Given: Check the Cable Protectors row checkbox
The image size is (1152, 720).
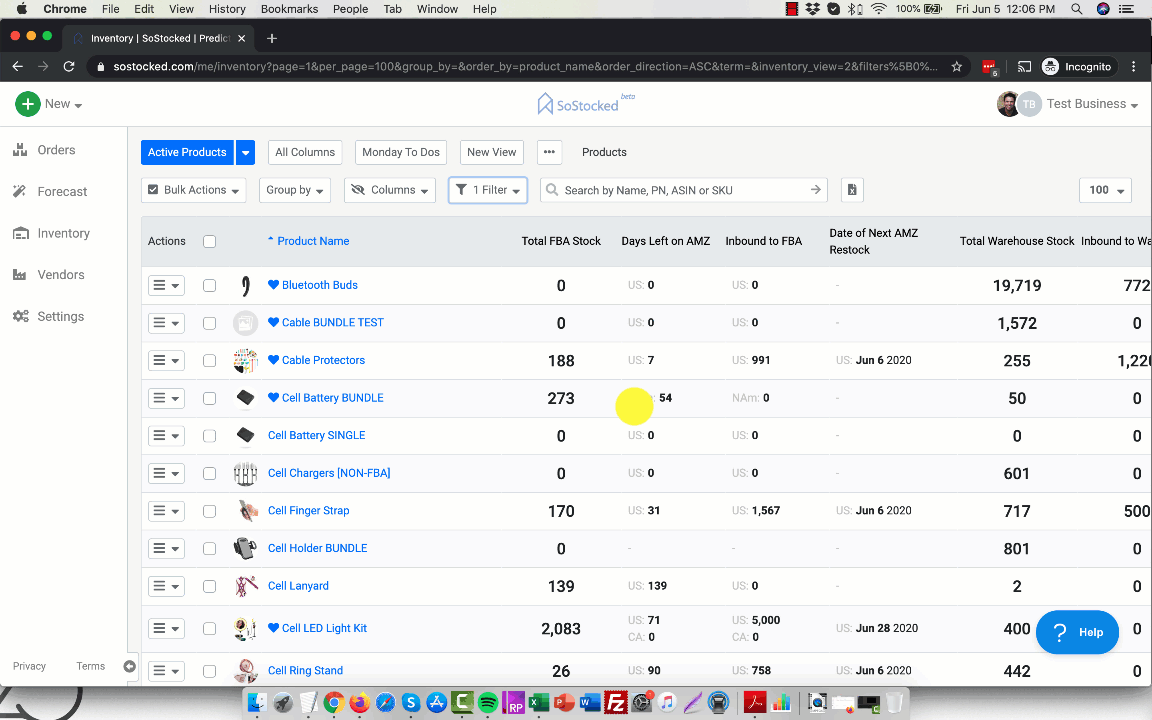Looking at the screenshot, I should tap(209, 361).
